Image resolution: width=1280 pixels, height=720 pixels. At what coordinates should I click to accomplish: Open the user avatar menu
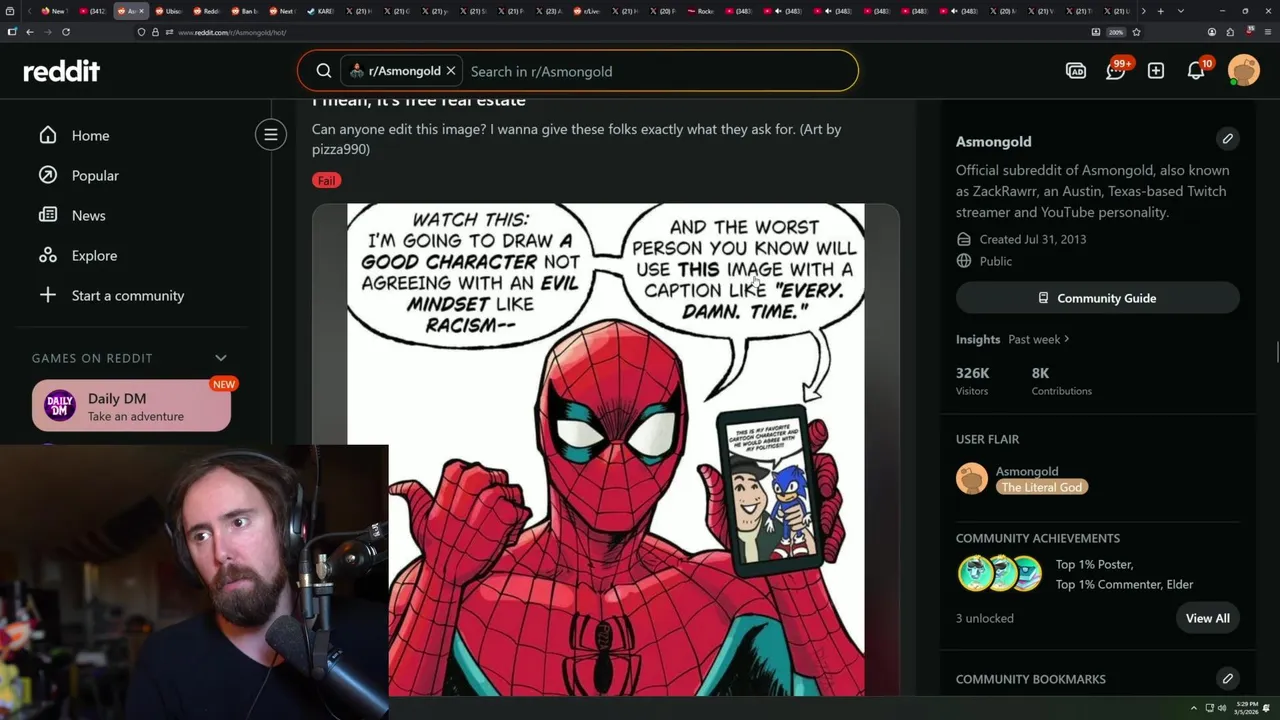pyautogui.click(x=1244, y=71)
